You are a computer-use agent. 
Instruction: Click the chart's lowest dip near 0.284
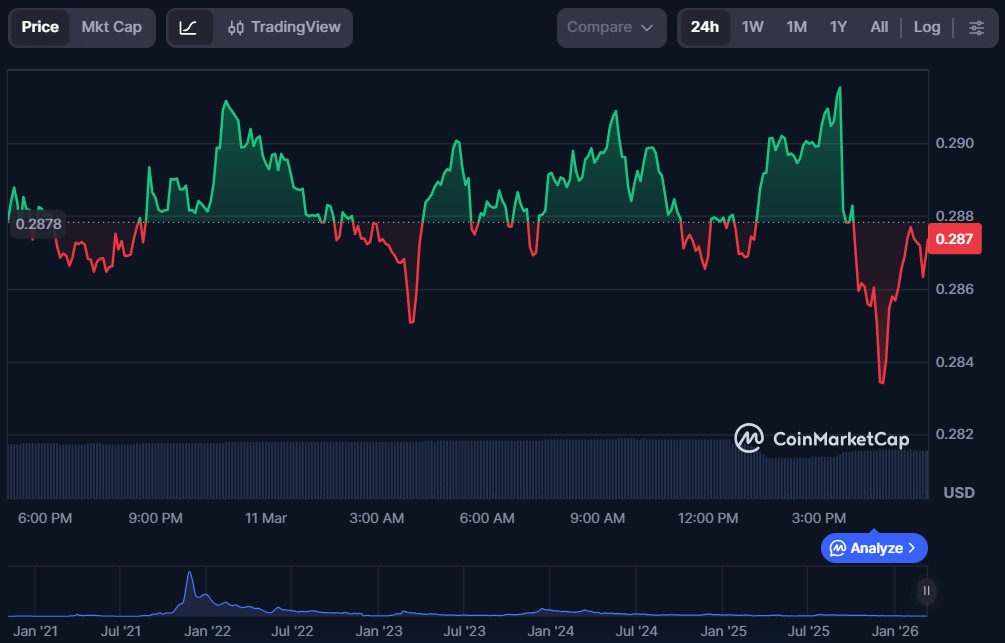pyautogui.click(x=881, y=381)
